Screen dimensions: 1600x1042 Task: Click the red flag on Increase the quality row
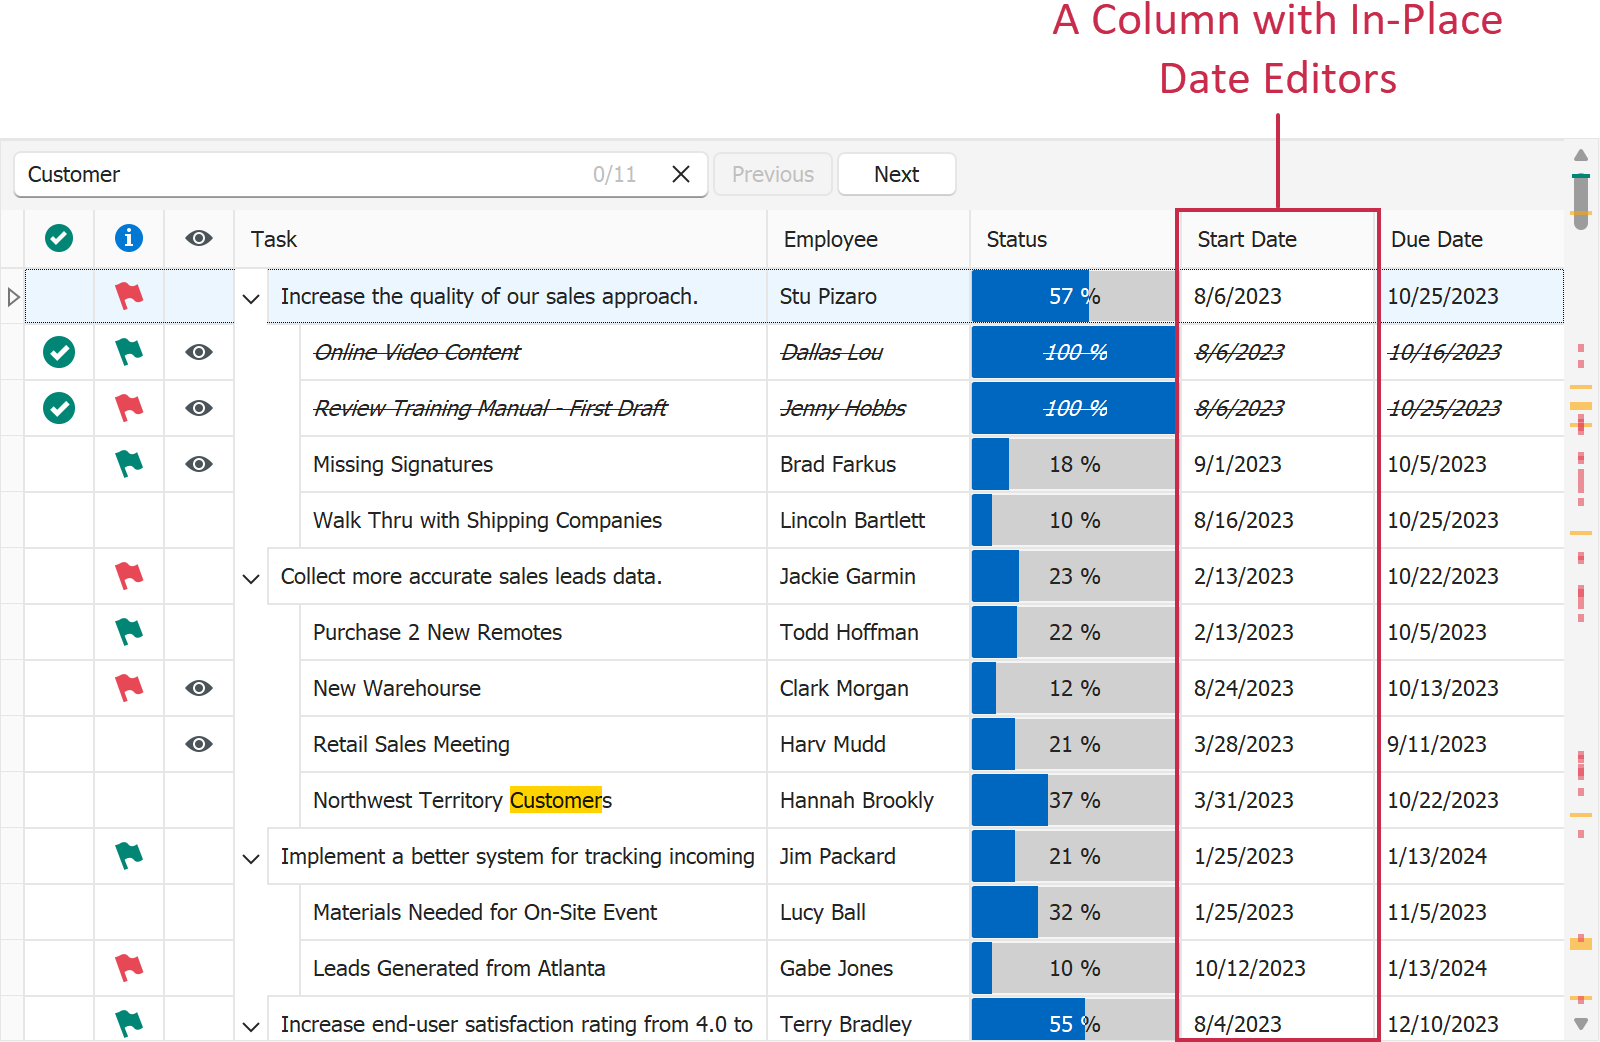point(129,296)
